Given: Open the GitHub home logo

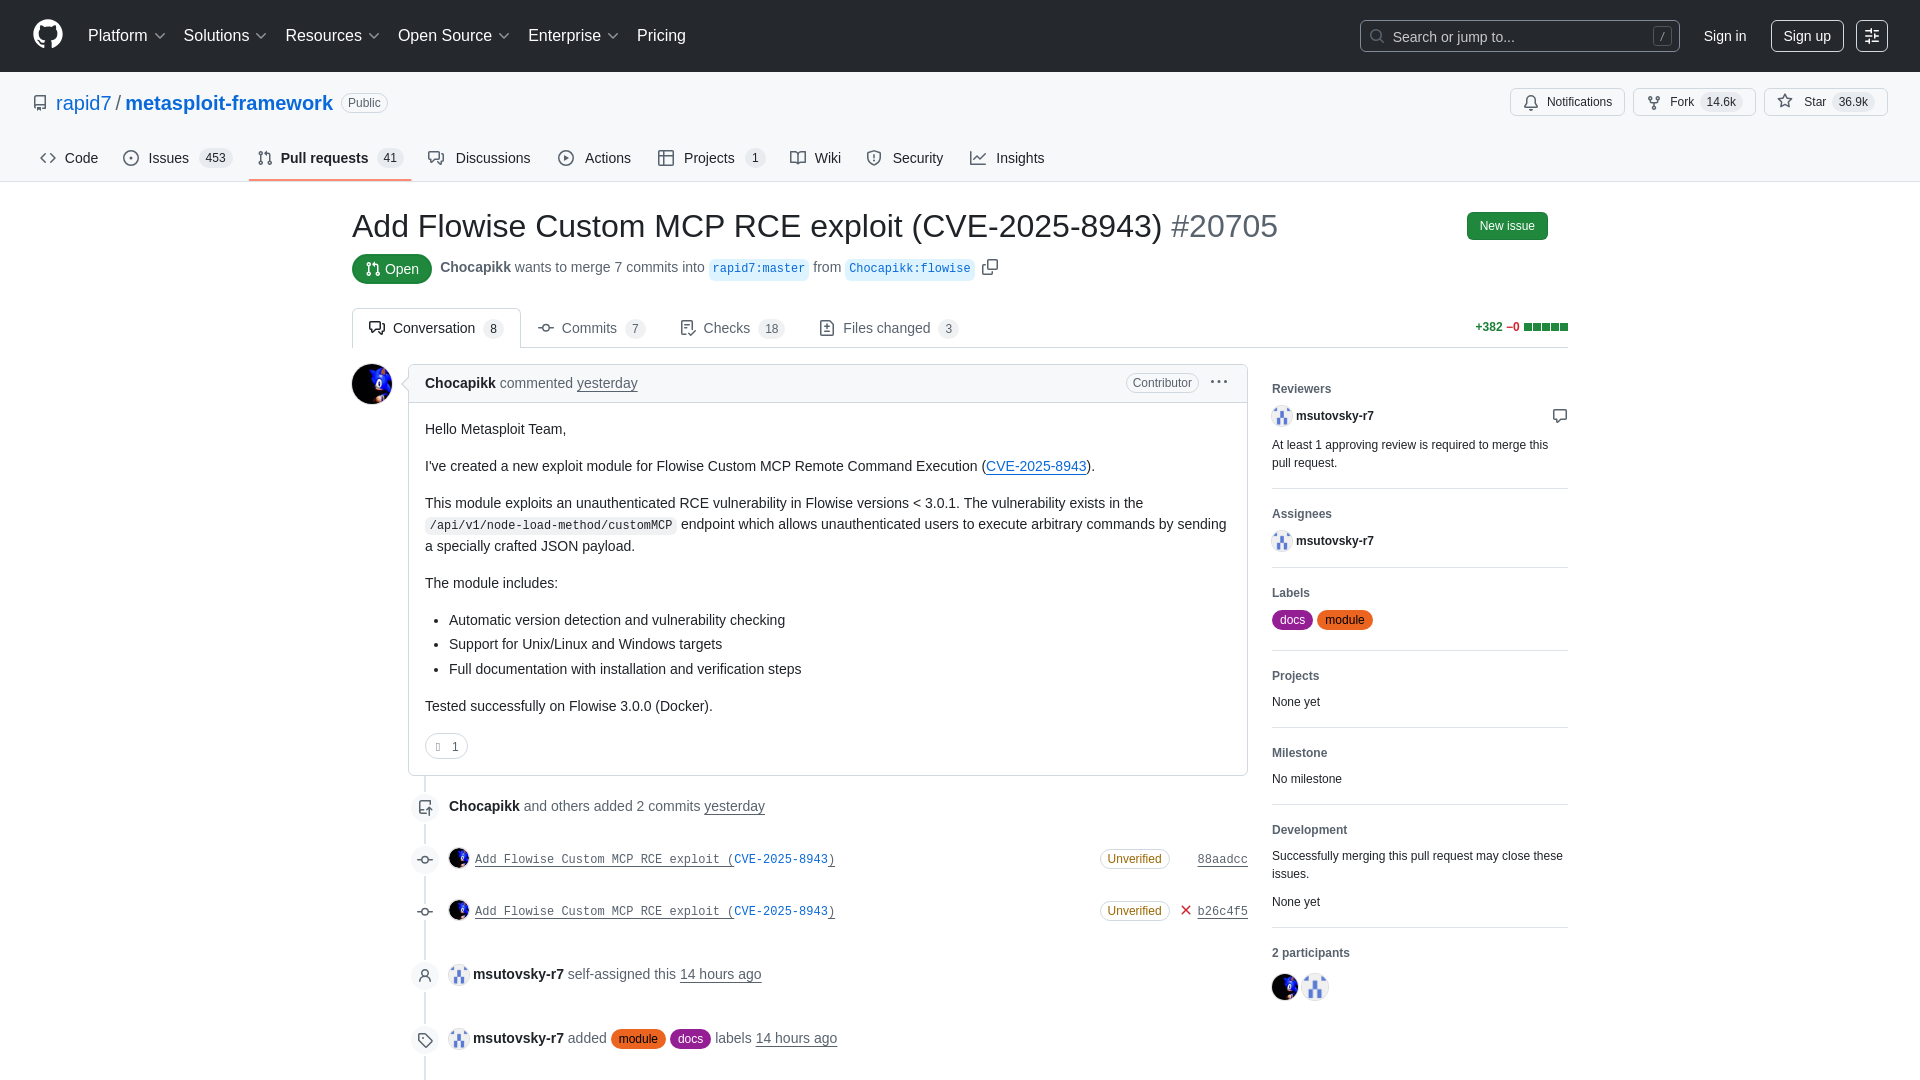Looking at the screenshot, I should [x=46, y=36].
